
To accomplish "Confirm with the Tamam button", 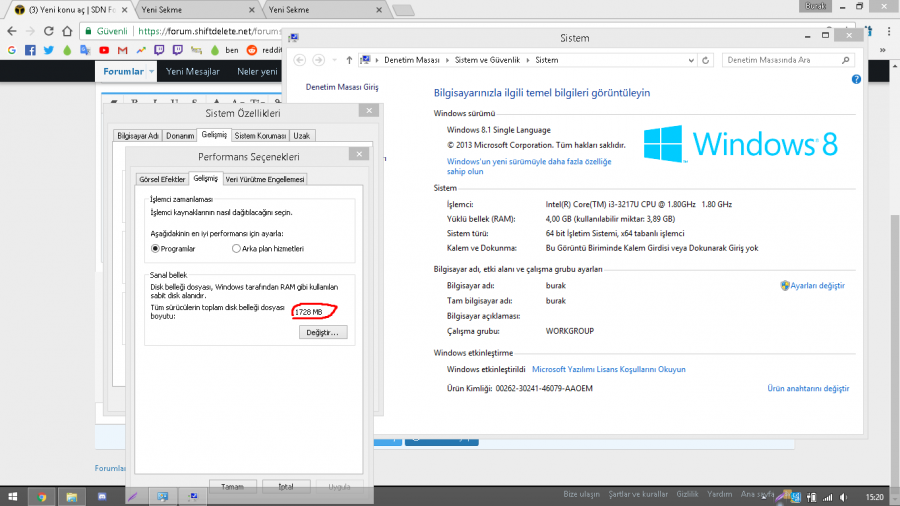I will pos(232,486).
